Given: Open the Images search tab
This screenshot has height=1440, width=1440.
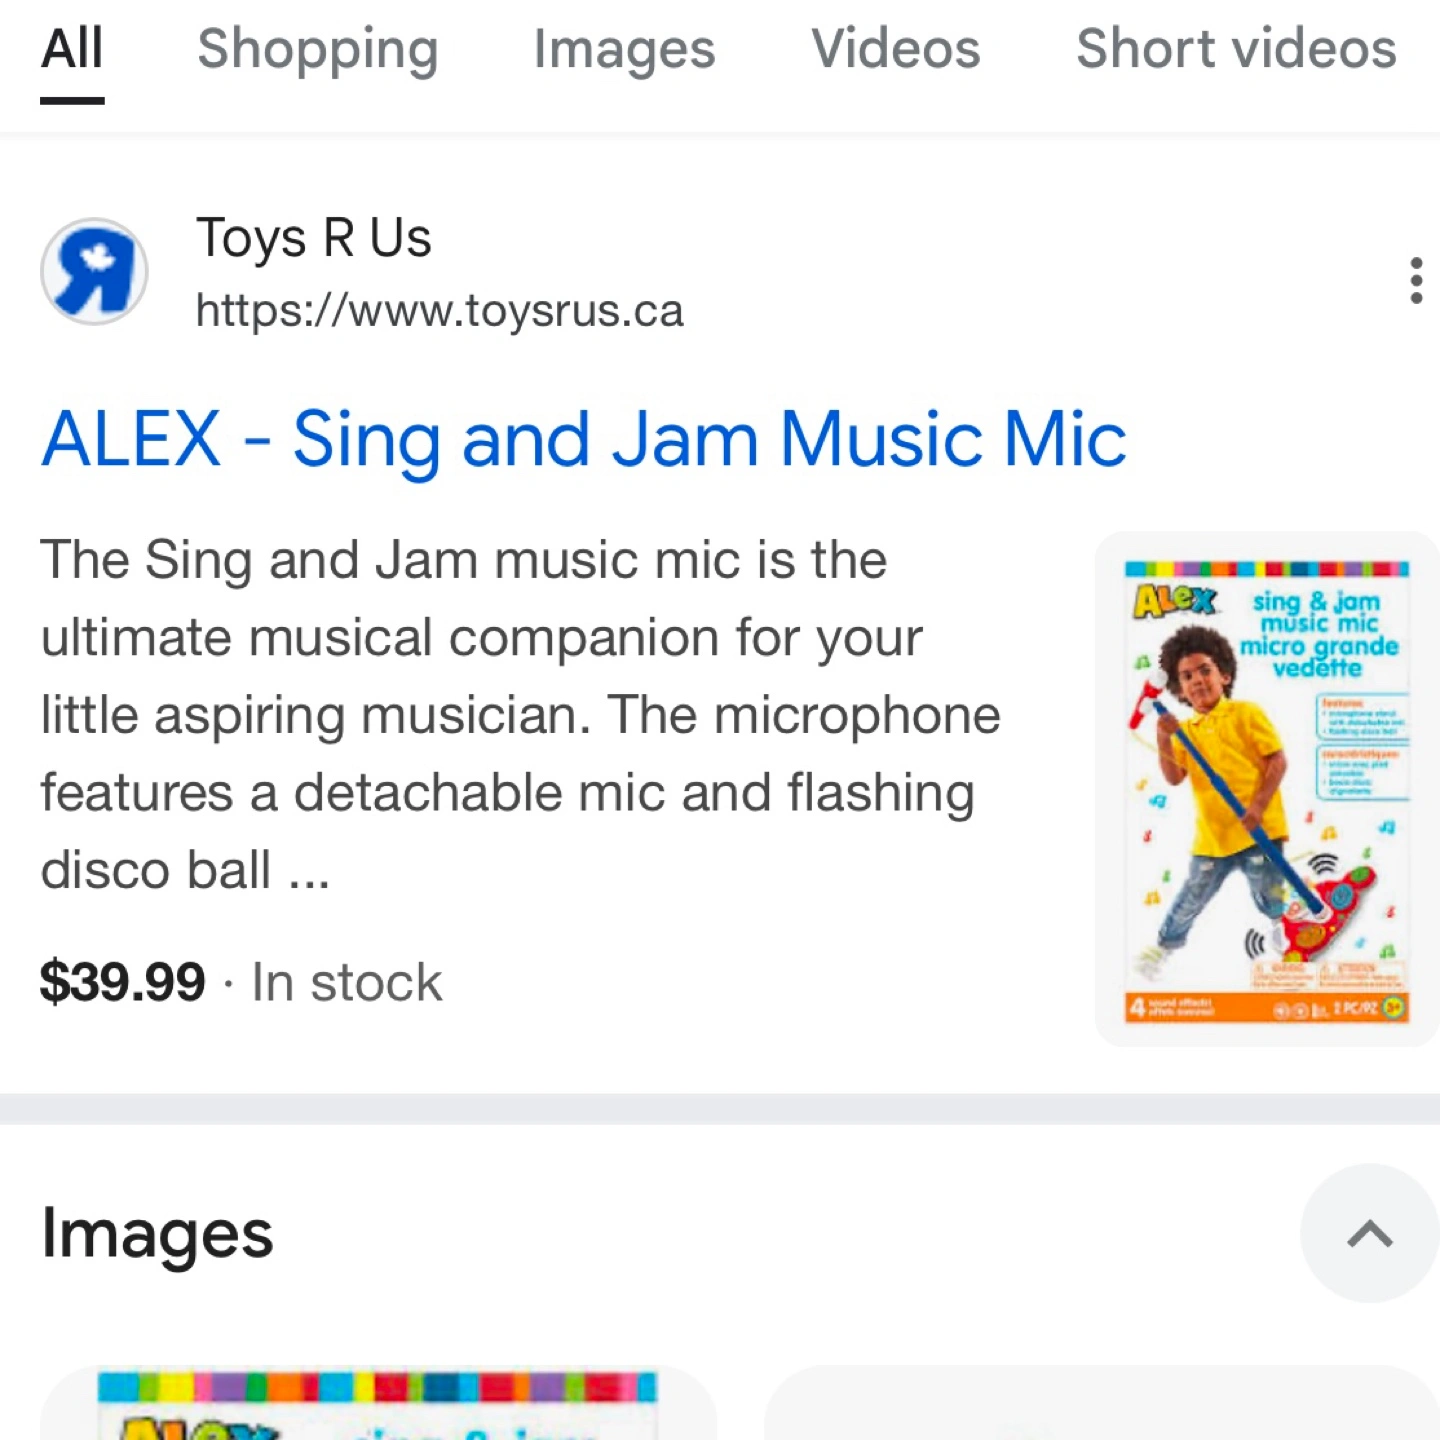Looking at the screenshot, I should (624, 49).
